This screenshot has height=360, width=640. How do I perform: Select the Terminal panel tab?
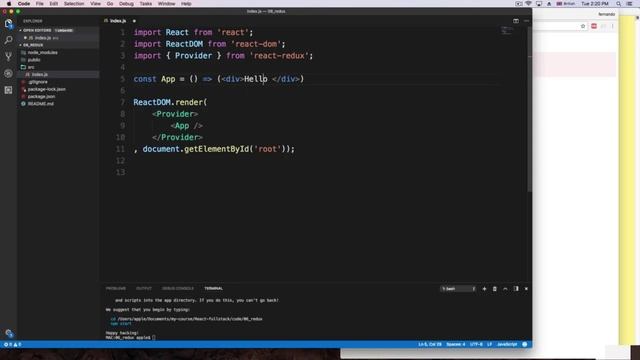point(213,289)
